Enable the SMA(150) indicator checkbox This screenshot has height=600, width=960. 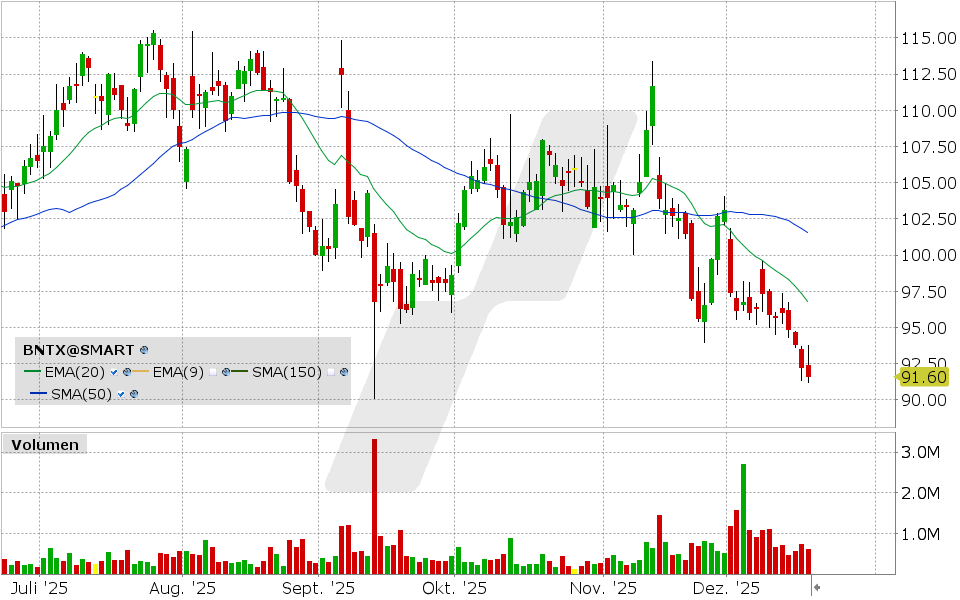pos(330,372)
